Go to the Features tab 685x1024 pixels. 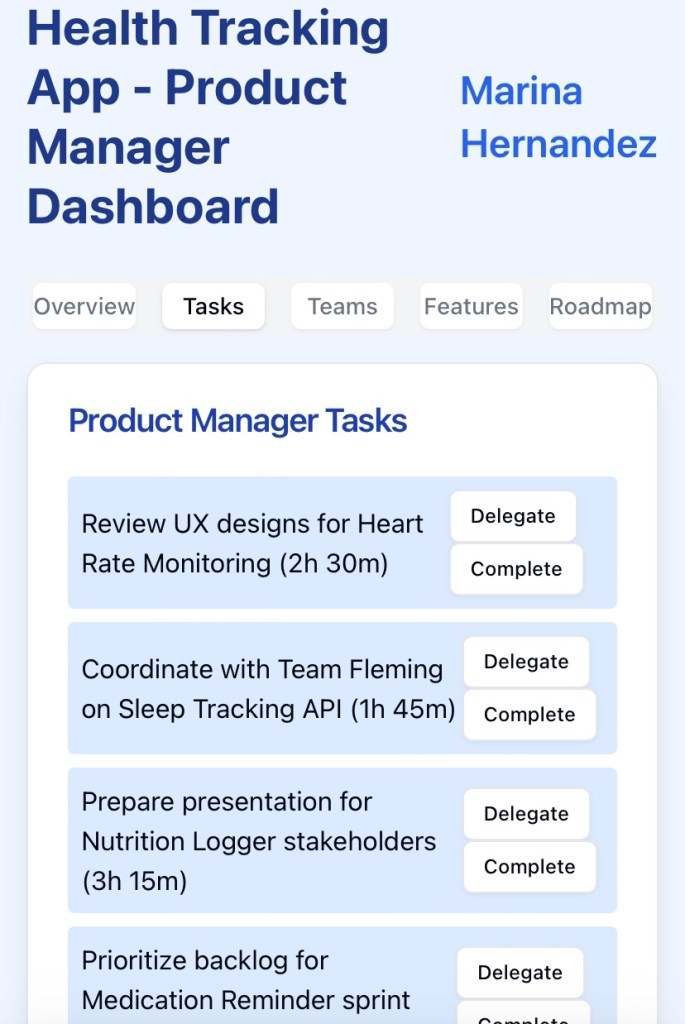[471, 307]
